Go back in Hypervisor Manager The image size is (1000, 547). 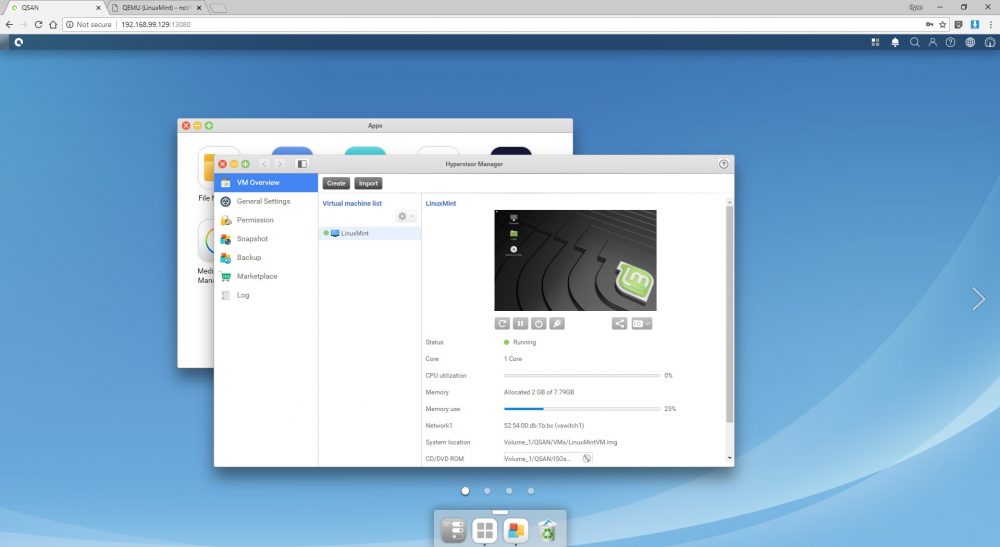point(265,164)
